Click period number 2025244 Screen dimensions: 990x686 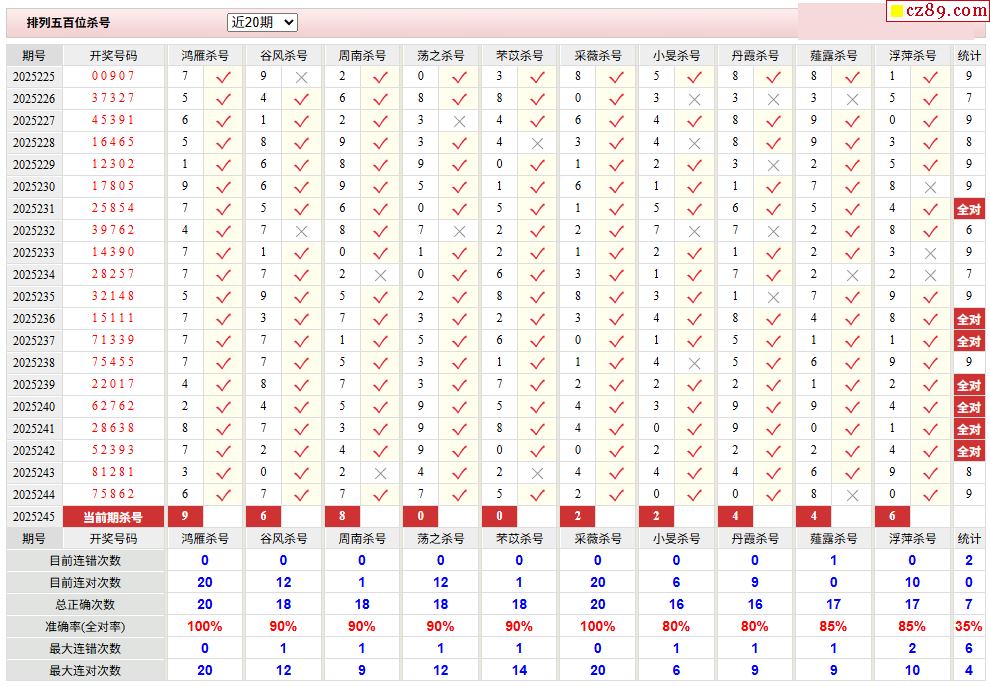pos(34,495)
